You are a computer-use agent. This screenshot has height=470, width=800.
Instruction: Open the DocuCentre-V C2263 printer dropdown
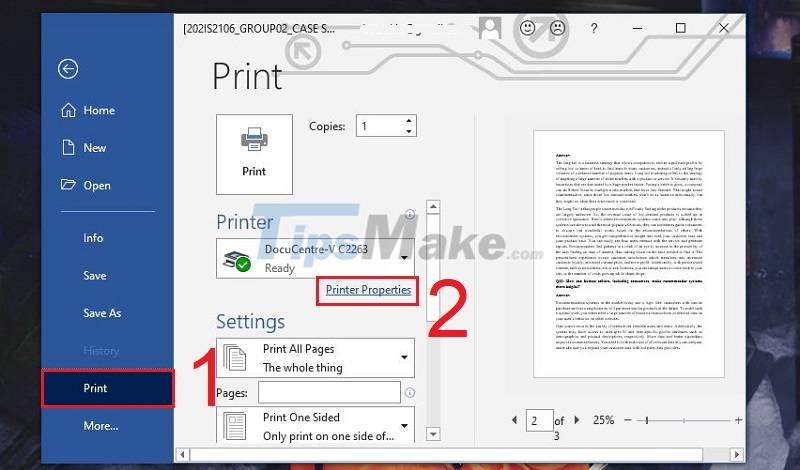[315, 258]
